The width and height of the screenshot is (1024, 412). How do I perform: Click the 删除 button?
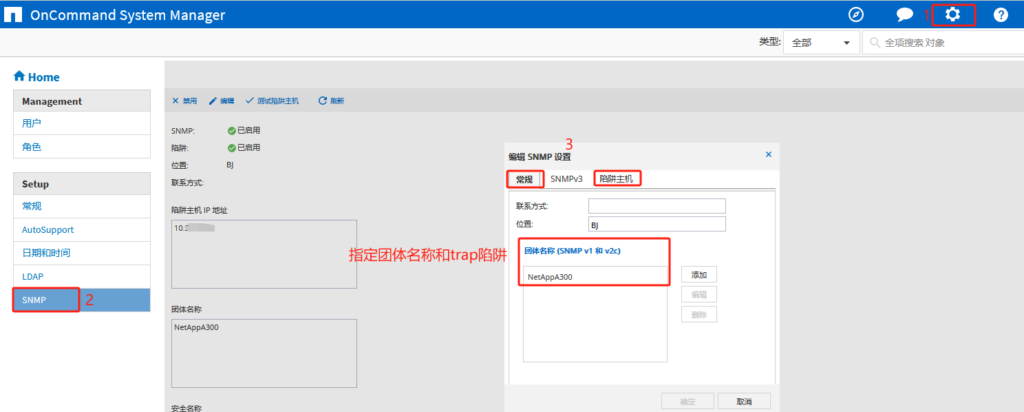coord(699,314)
